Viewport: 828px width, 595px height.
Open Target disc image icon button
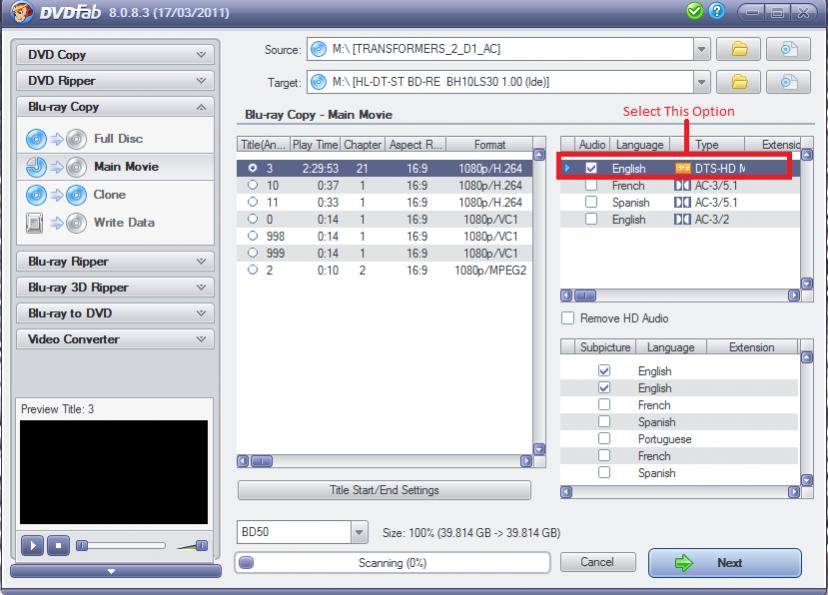coord(788,82)
